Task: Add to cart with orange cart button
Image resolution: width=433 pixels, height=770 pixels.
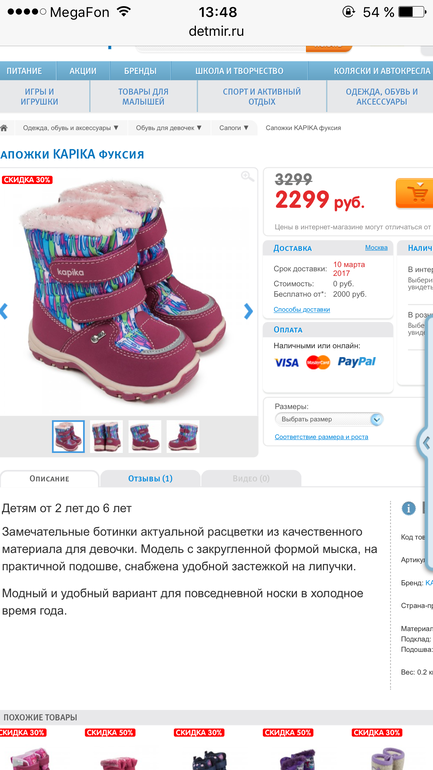Action: pos(414,192)
